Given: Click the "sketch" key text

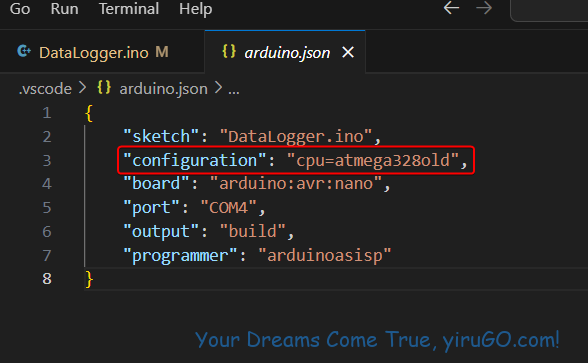Looking at the screenshot, I should coord(161,136).
